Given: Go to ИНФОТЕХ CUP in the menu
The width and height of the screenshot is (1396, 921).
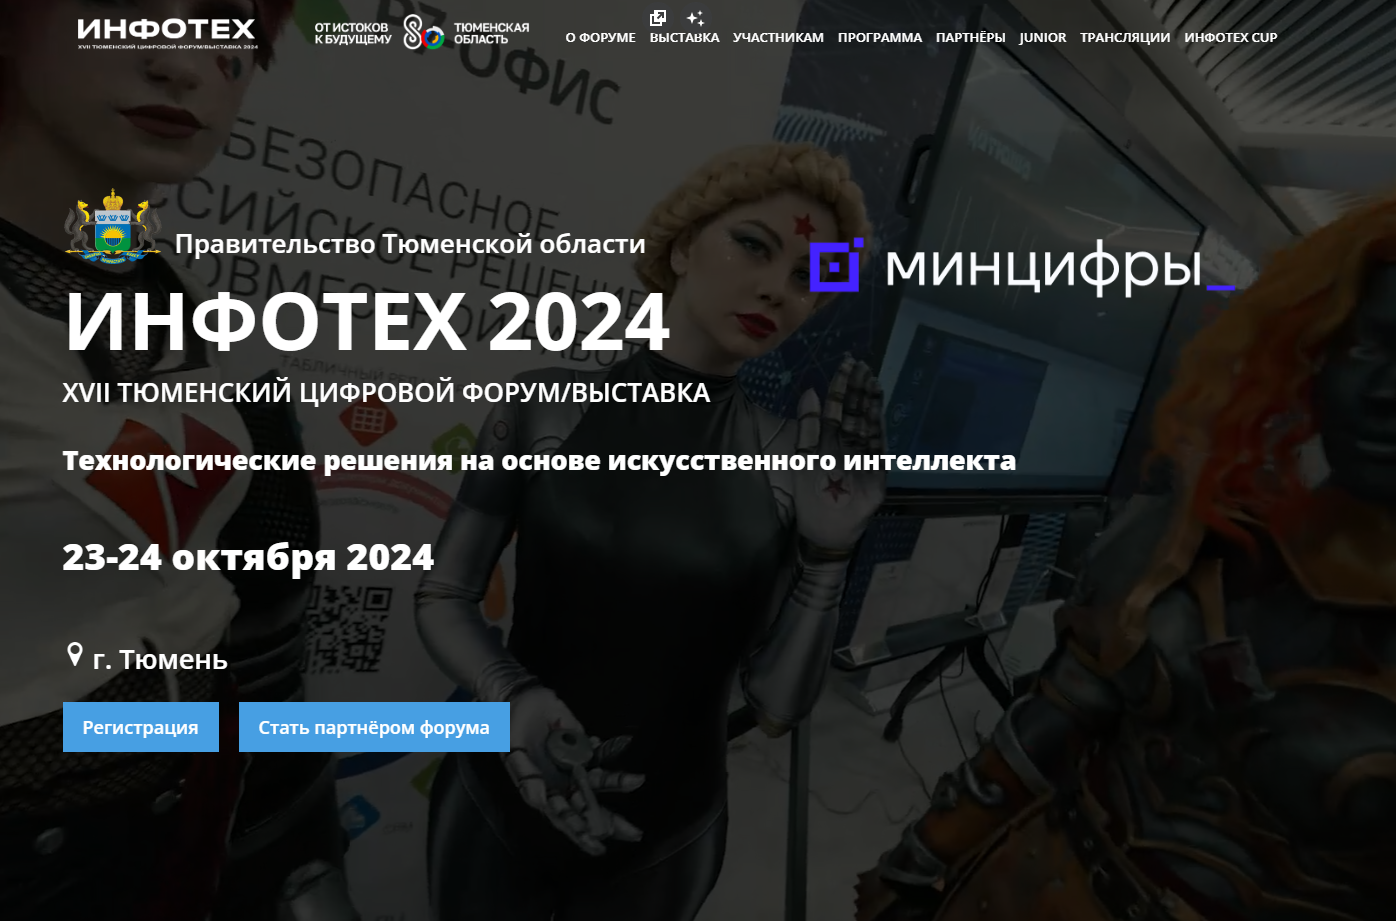Looking at the screenshot, I should (x=1231, y=38).
